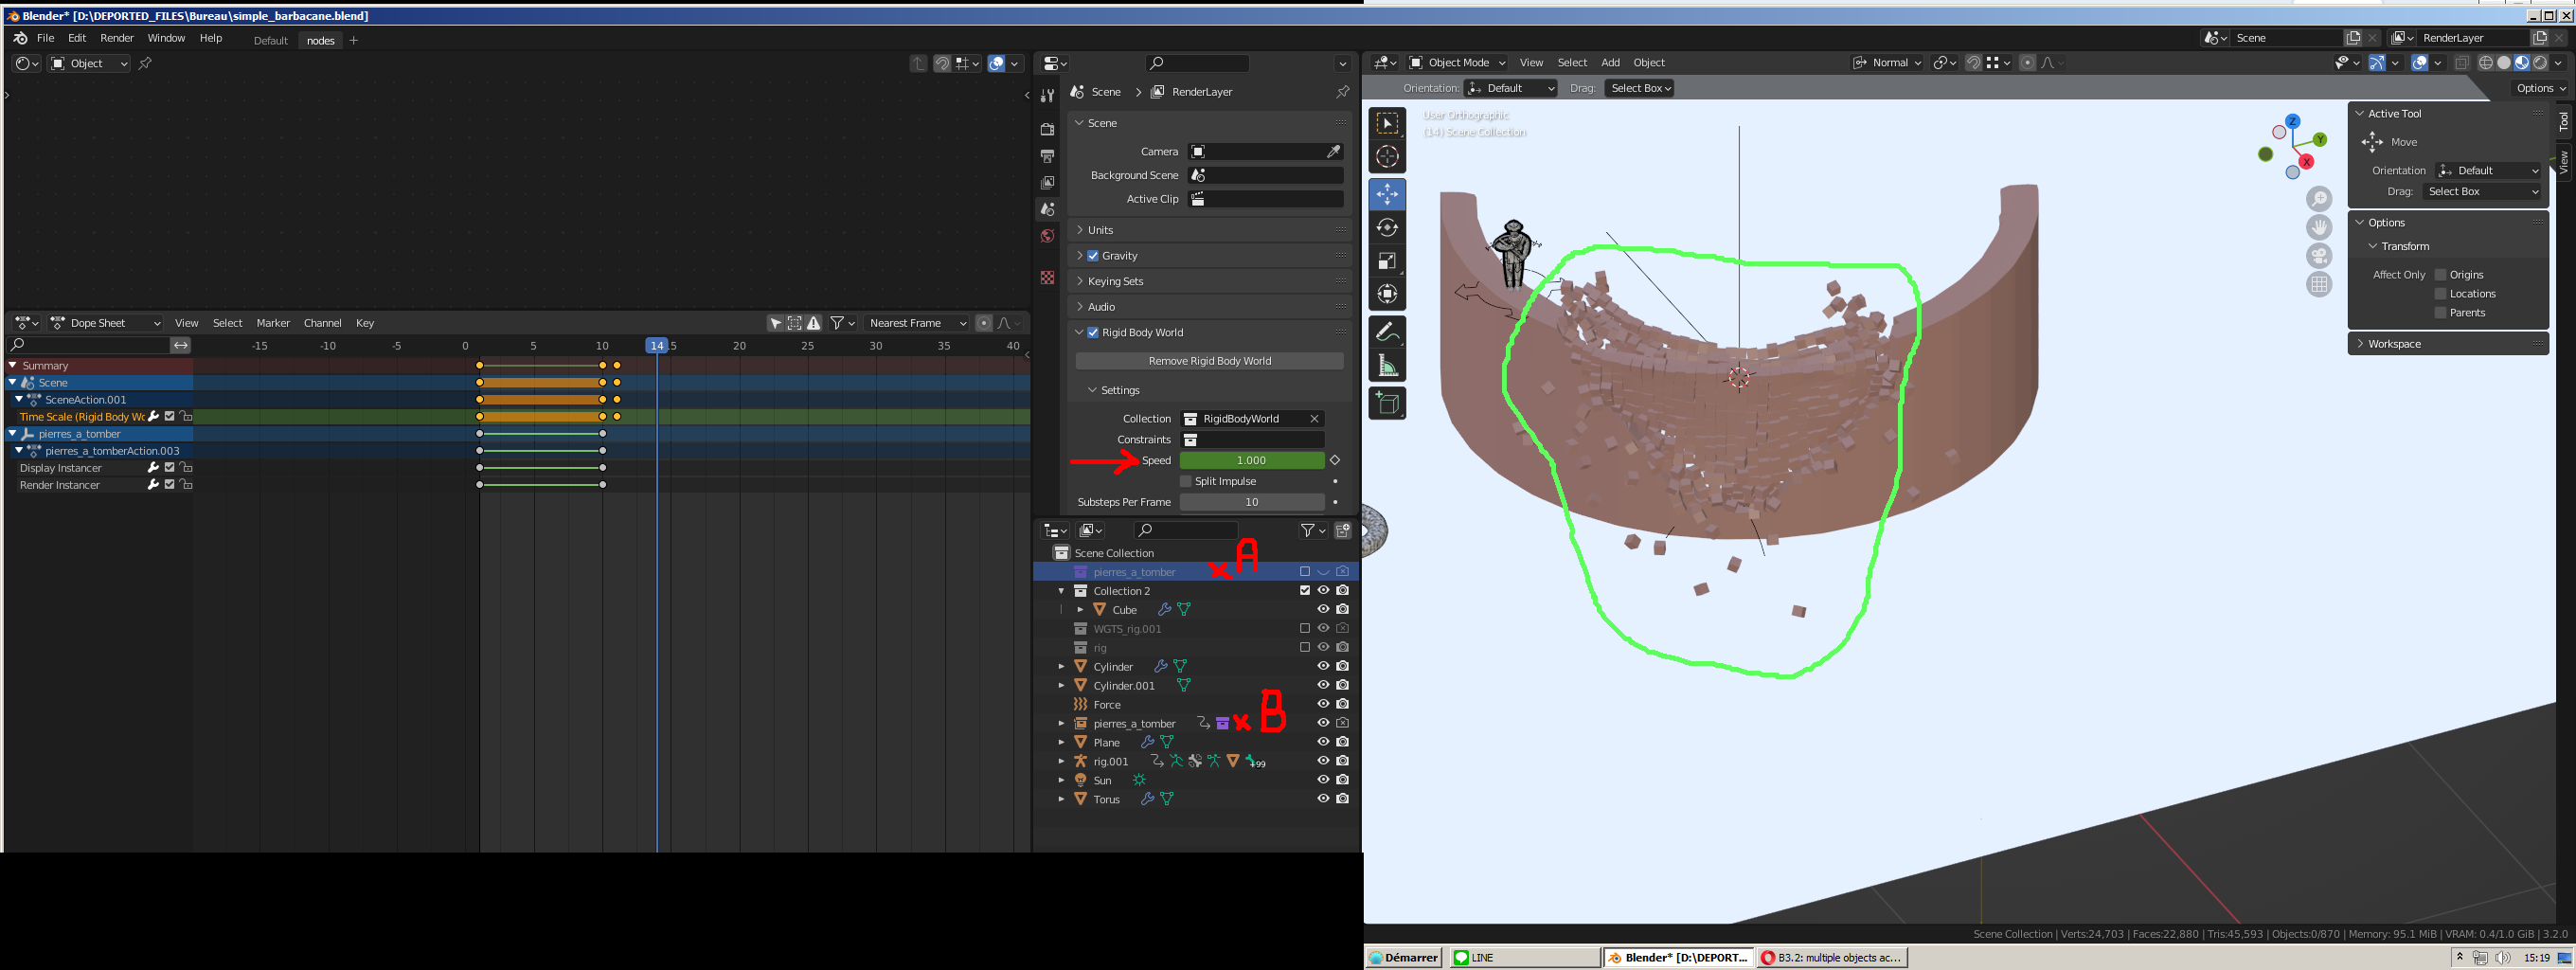Open the Object Mode dropdown in the viewport

[1457, 63]
